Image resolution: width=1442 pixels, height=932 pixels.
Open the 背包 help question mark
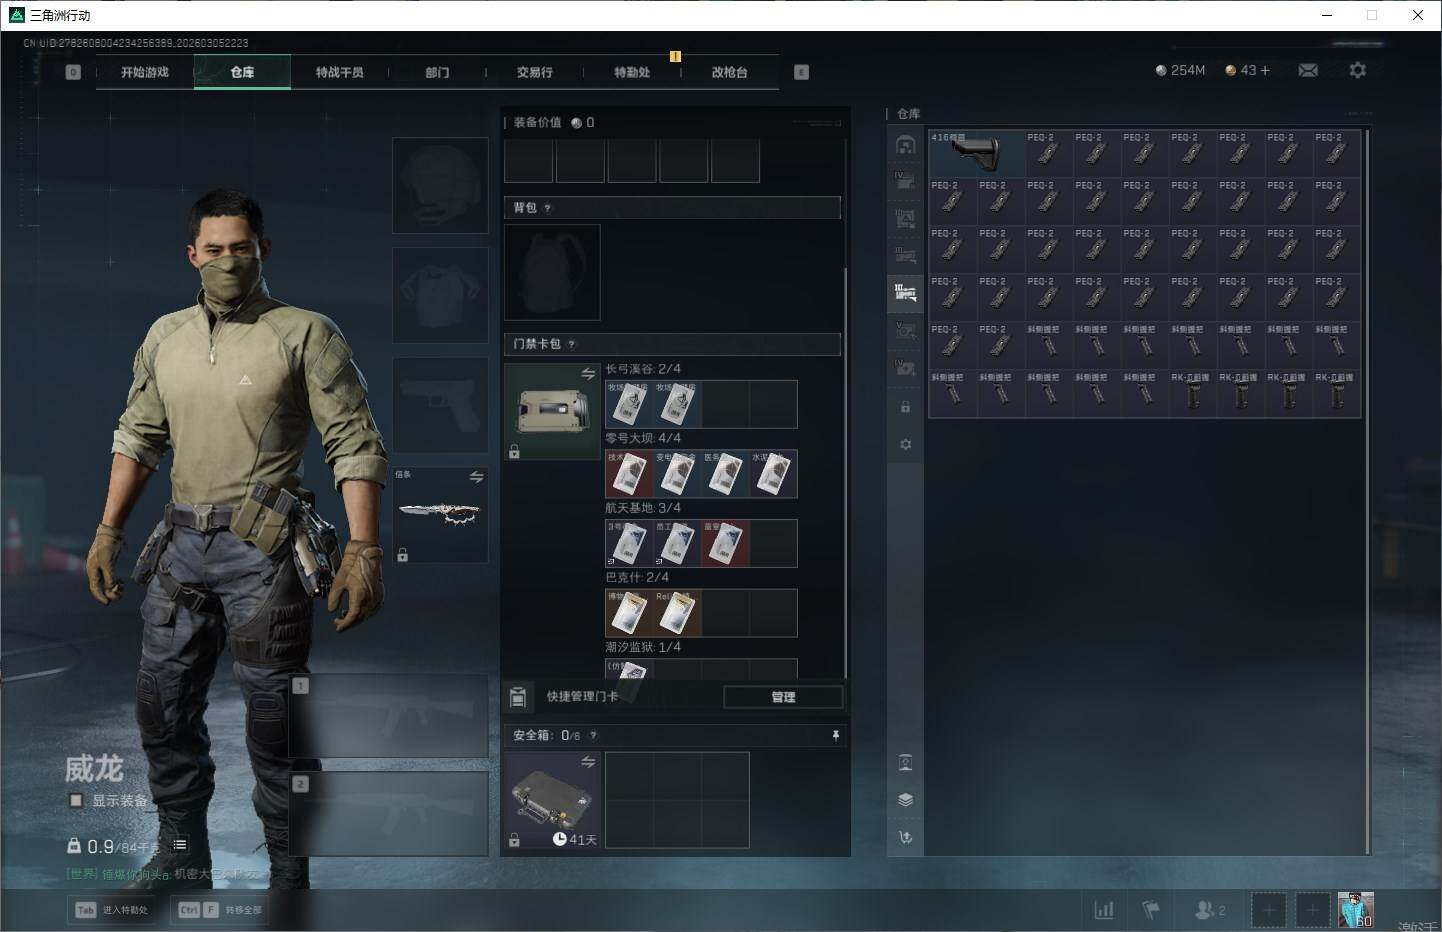tap(547, 208)
